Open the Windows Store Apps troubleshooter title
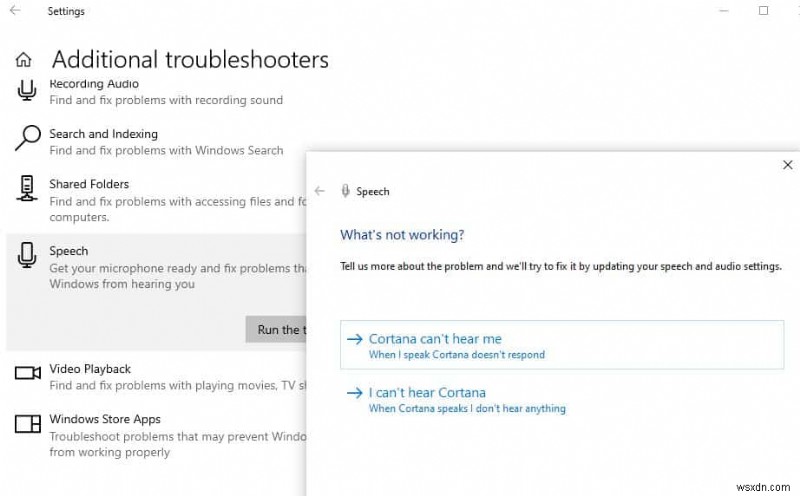The width and height of the screenshot is (800, 496). (105, 419)
